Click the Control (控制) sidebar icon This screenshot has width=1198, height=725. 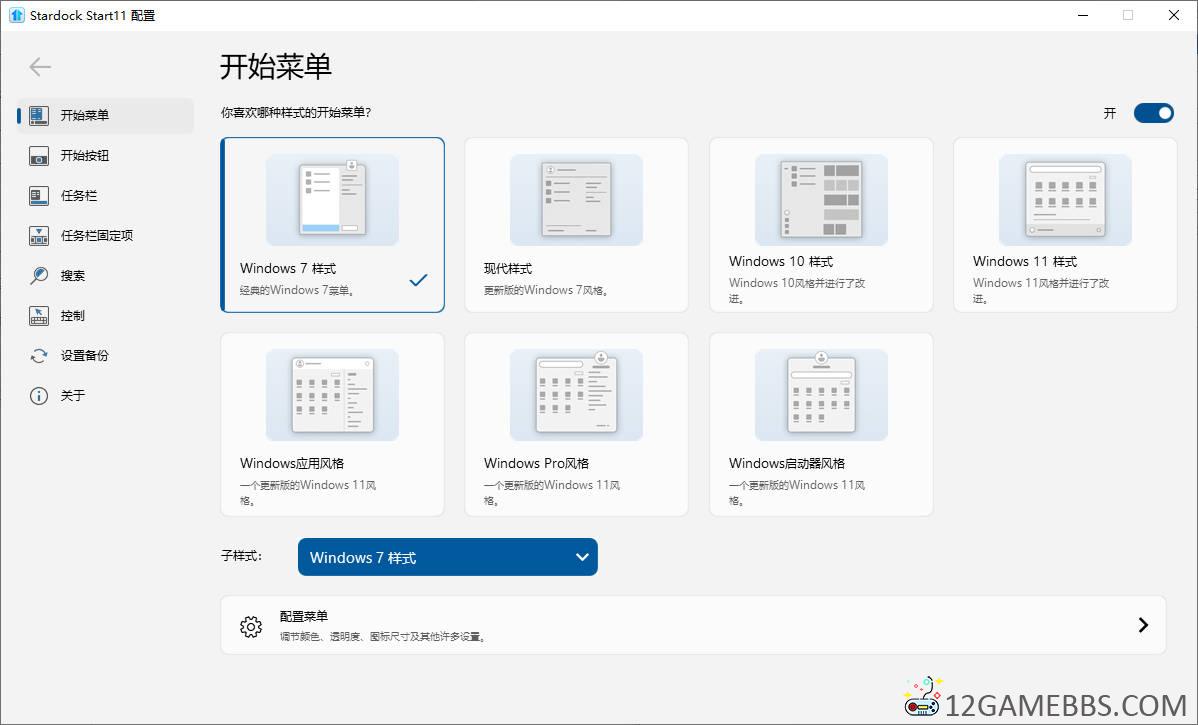39,316
